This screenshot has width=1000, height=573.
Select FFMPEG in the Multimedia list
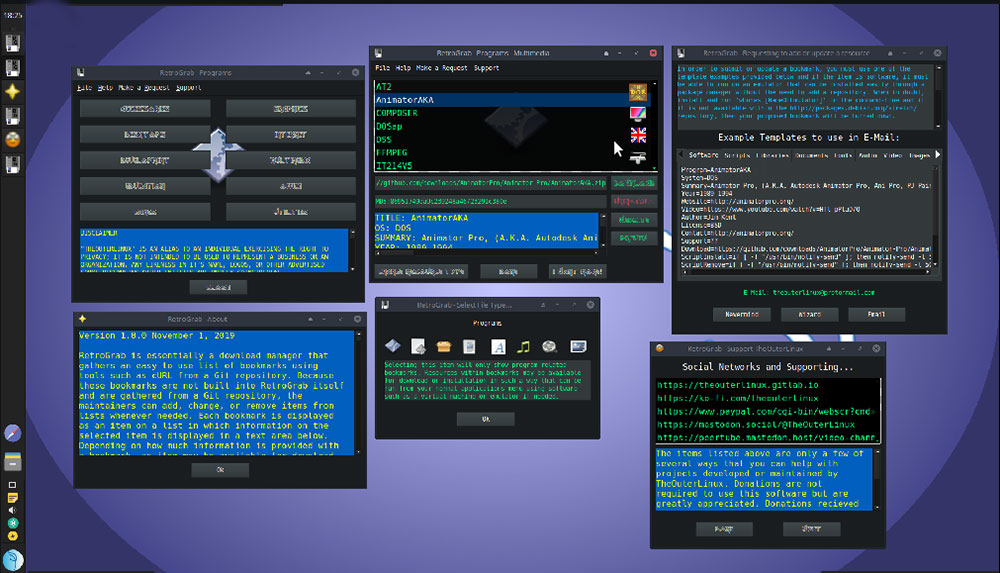click(x=501, y=153)
